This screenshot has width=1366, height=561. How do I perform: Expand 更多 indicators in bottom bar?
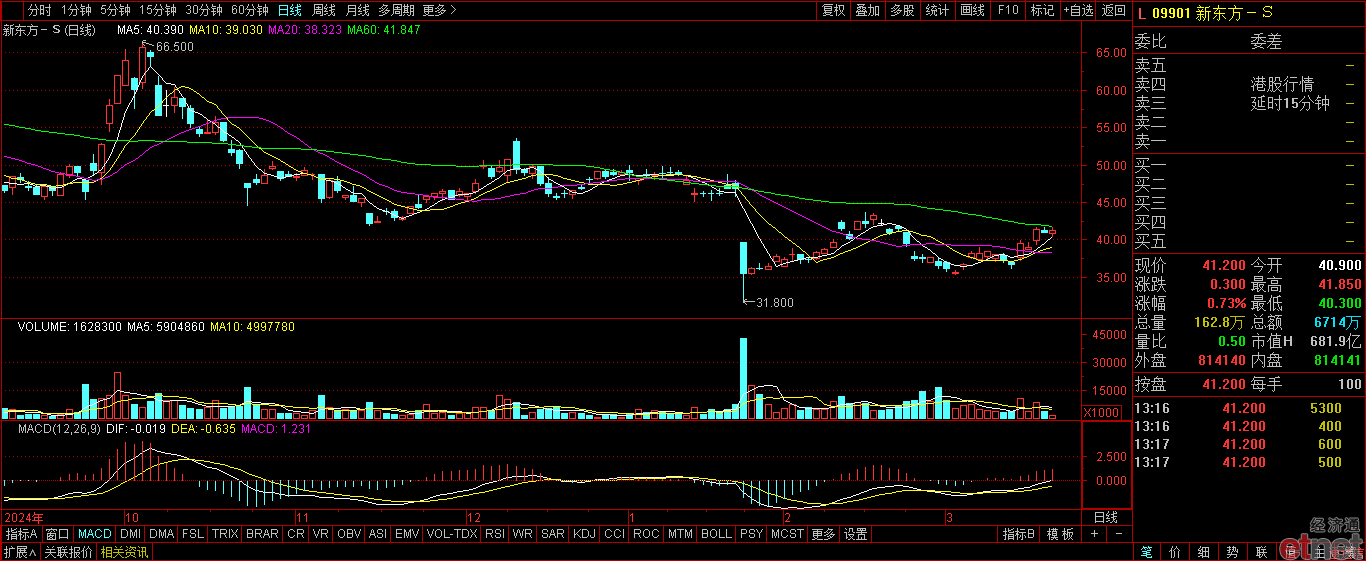(823, 534)
